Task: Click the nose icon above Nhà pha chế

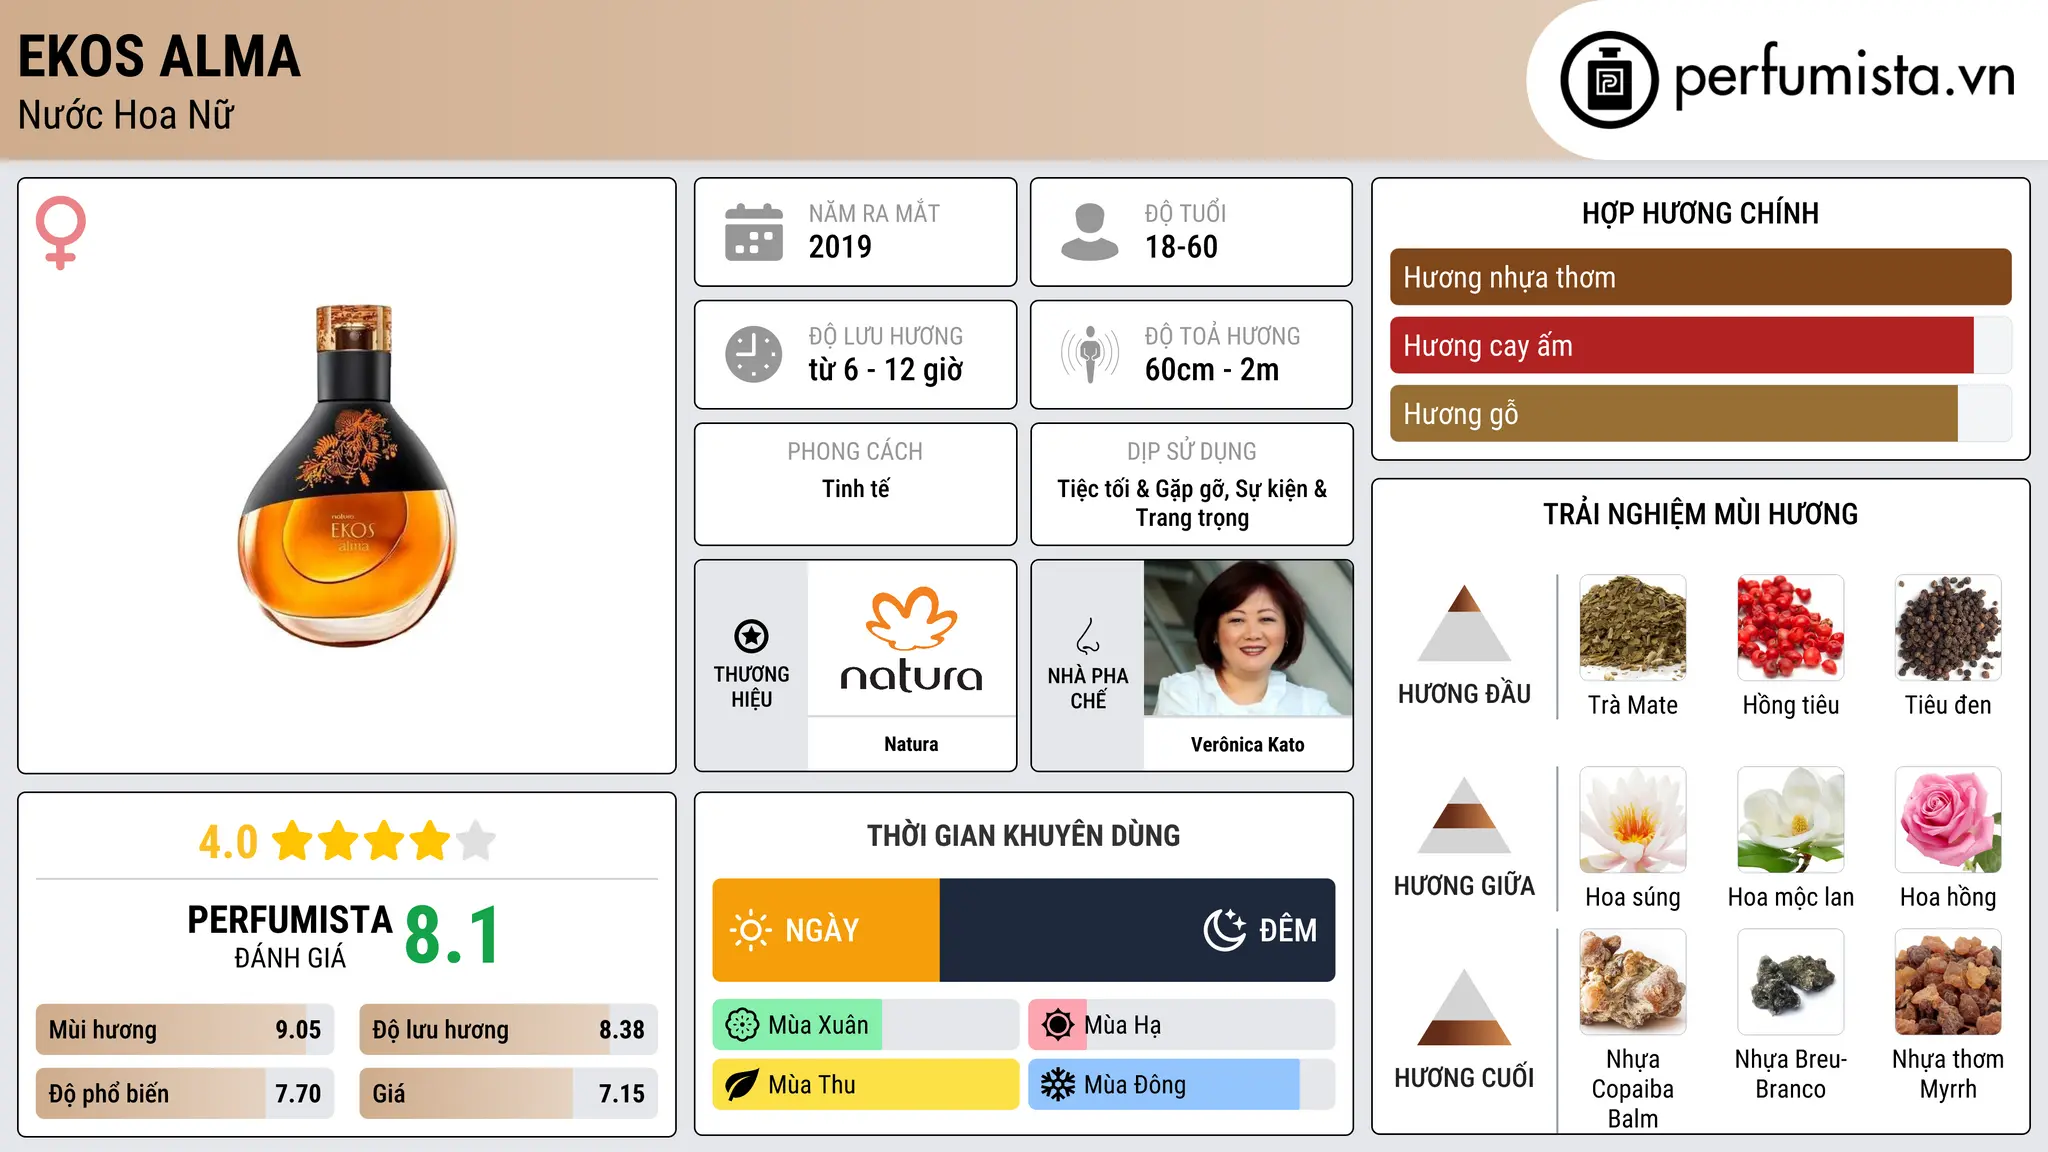Action: (x=1088, y=636)
